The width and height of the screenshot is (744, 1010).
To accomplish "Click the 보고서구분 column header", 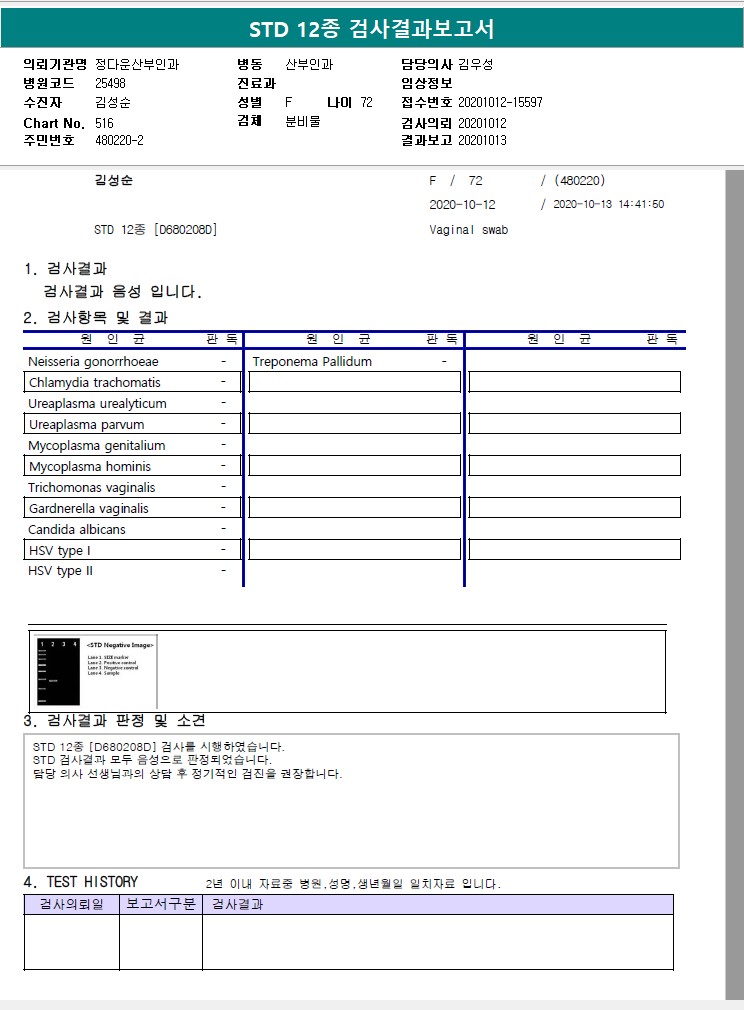I will [x=161, y=904].
